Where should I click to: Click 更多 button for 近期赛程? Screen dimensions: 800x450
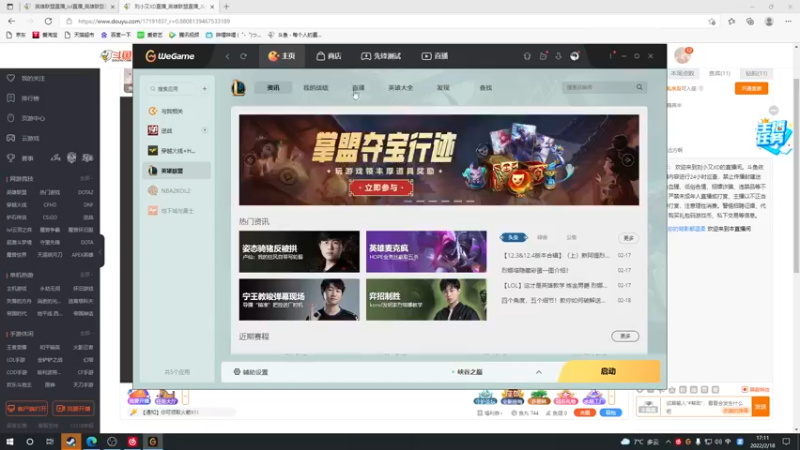point(625,336)
